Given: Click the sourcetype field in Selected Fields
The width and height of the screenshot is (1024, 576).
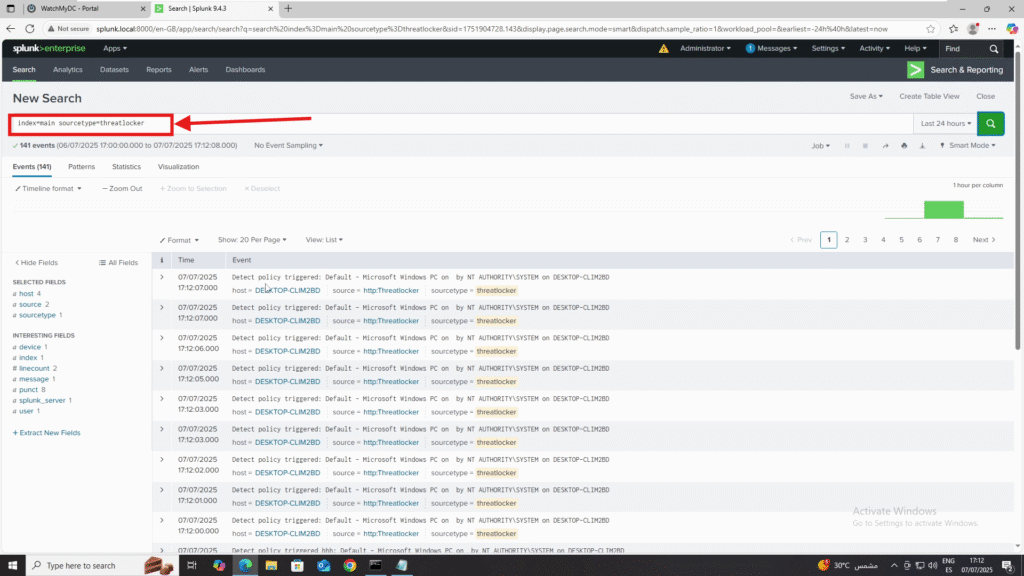Looking at the screenshot, I should (37, 315).
